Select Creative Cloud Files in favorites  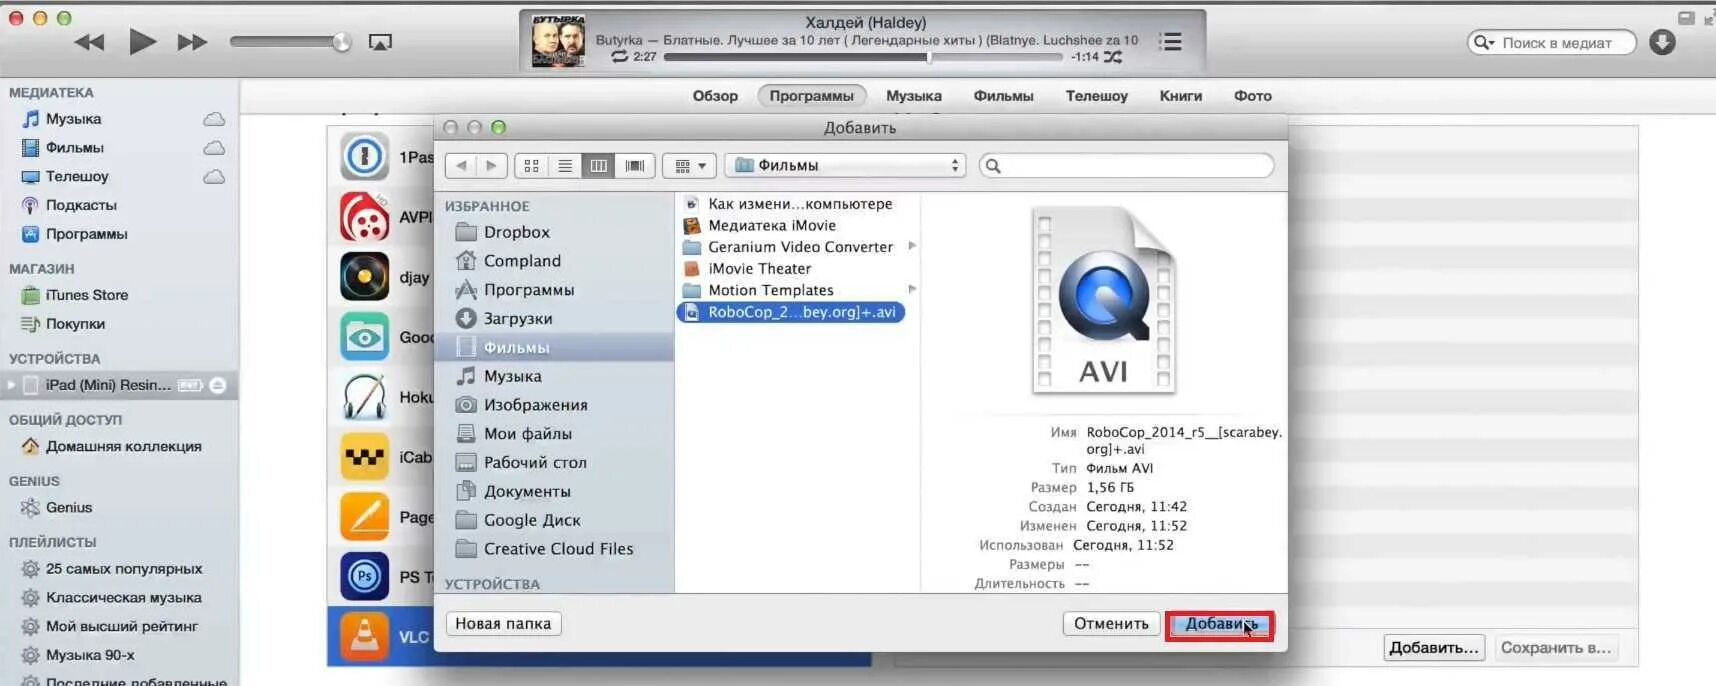(558, 550)
